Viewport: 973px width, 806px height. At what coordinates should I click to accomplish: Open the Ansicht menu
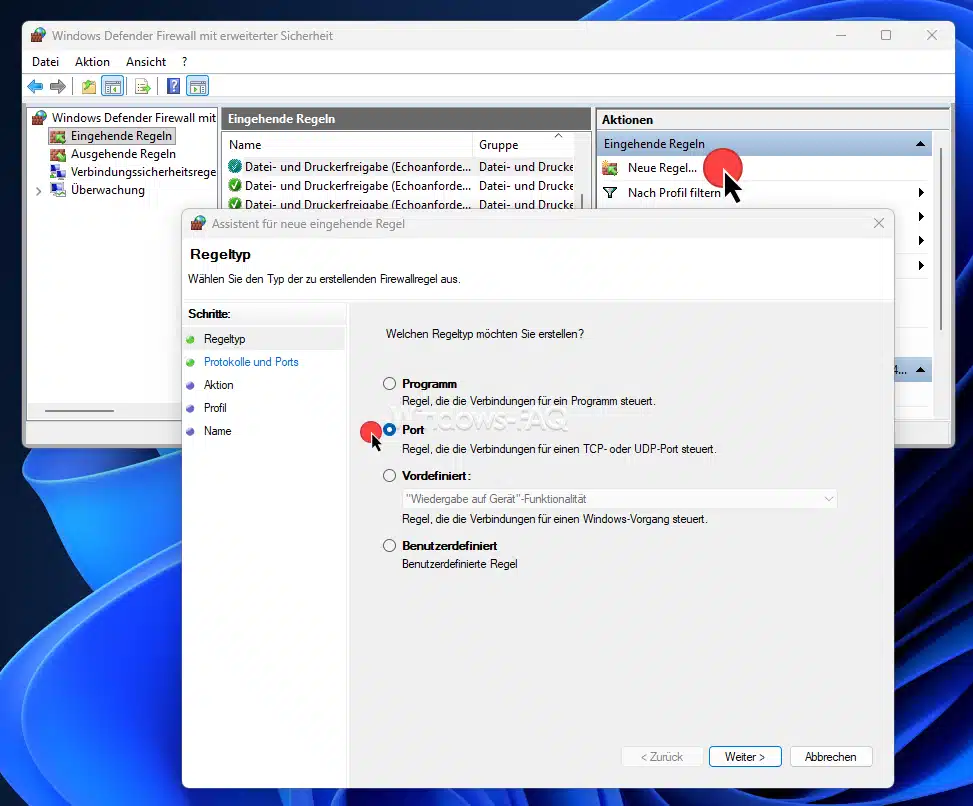146,62
